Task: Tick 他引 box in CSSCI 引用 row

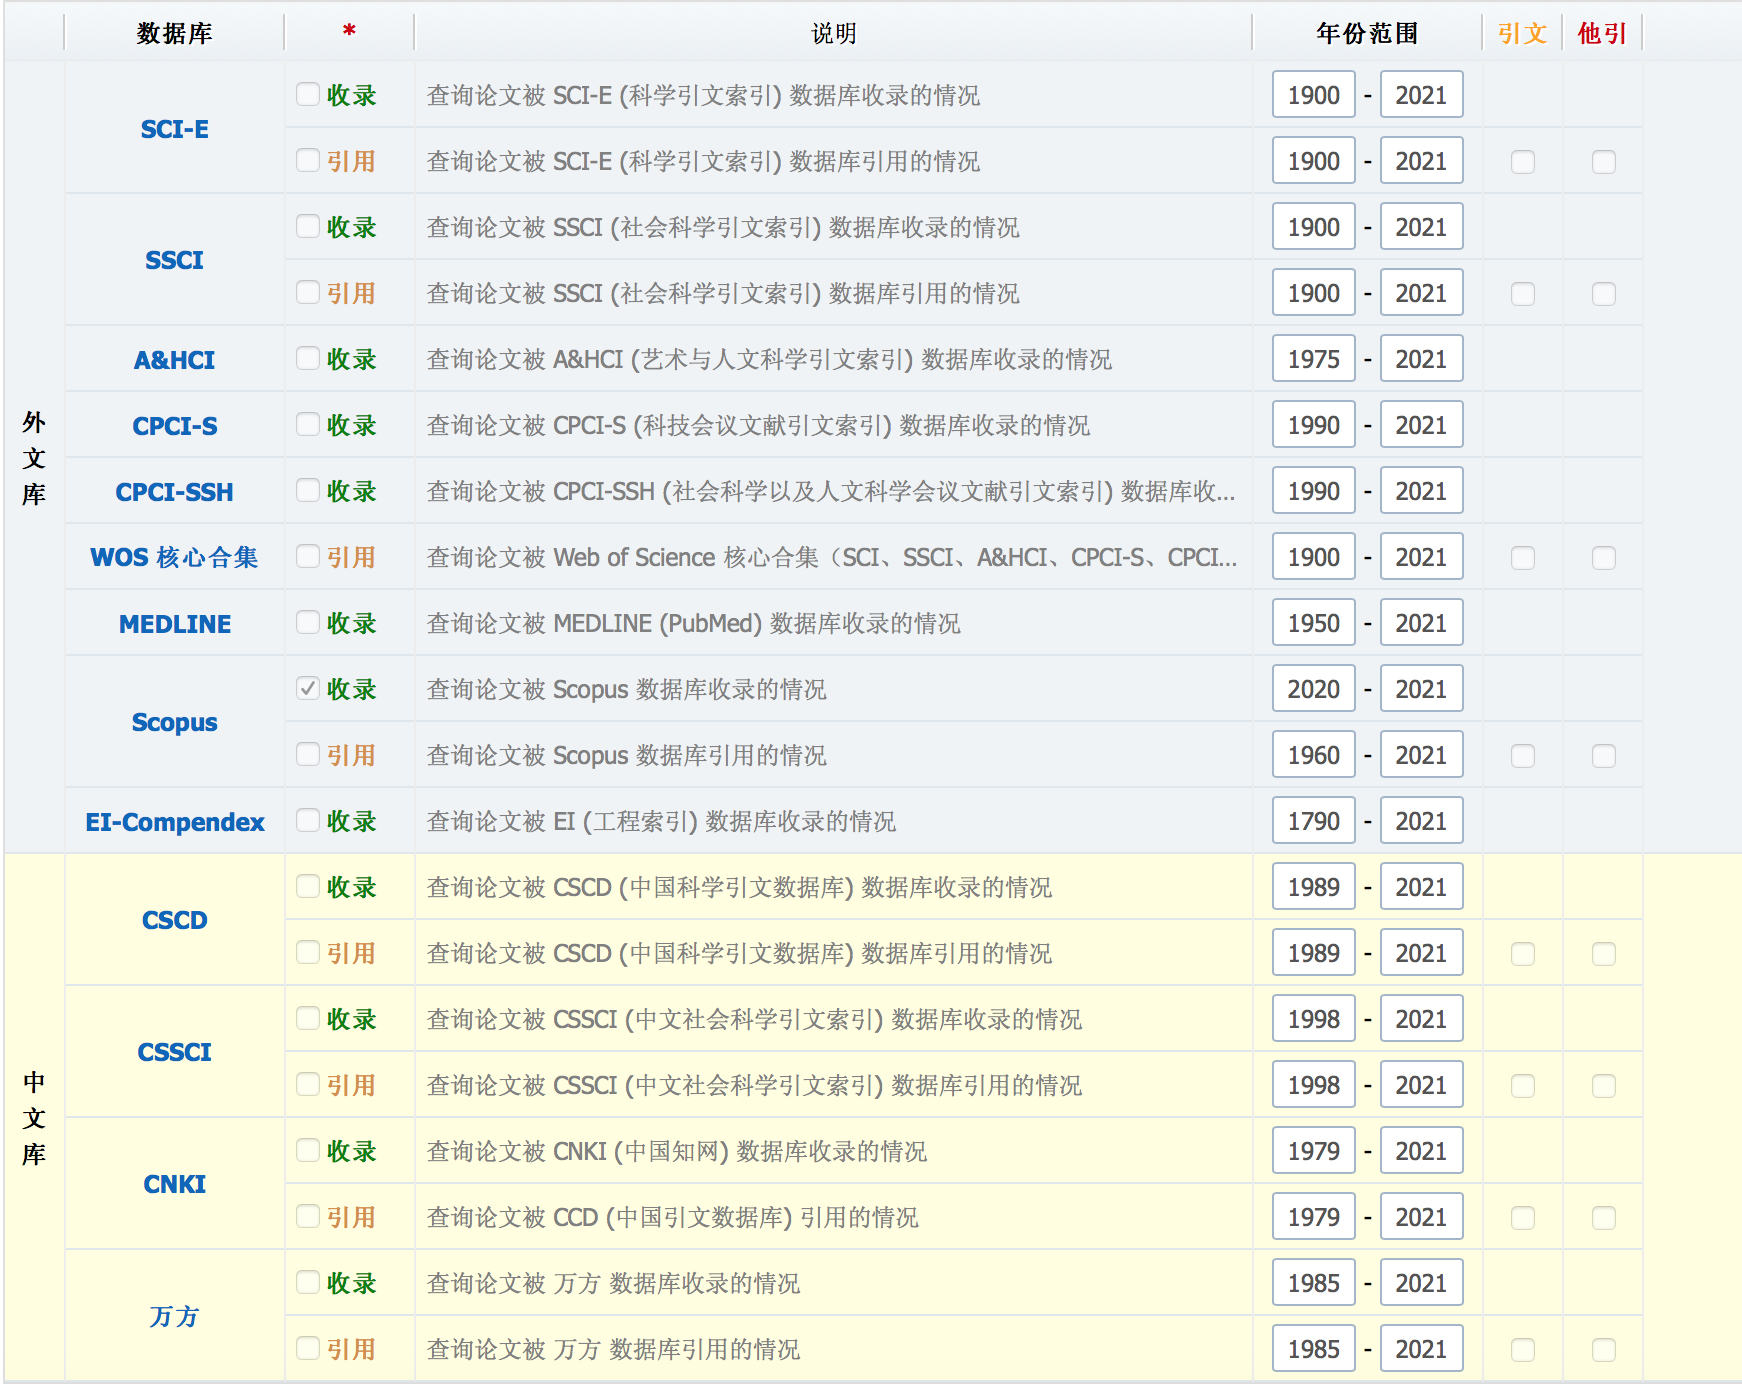Action: [x=1604, y=1086]
